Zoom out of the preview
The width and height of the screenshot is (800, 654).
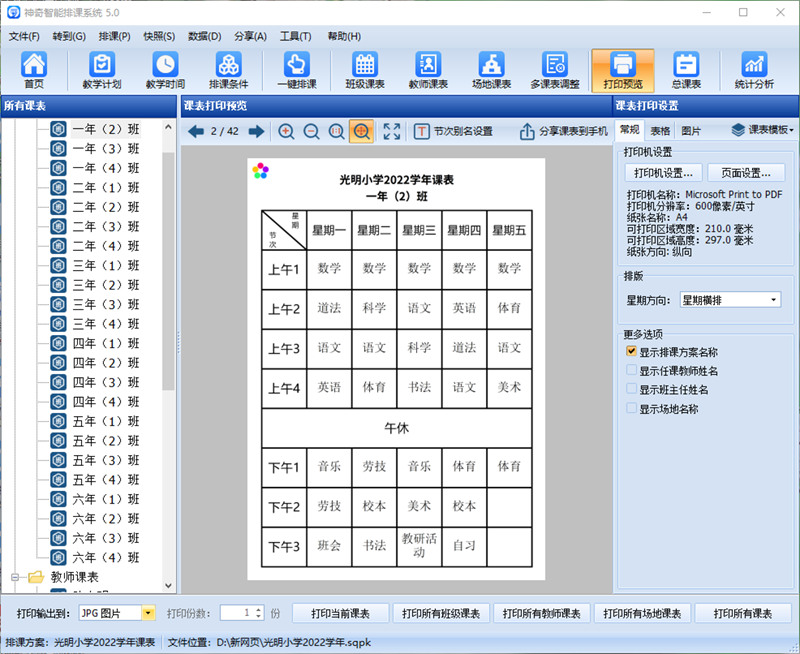click(x=311, y=132)
